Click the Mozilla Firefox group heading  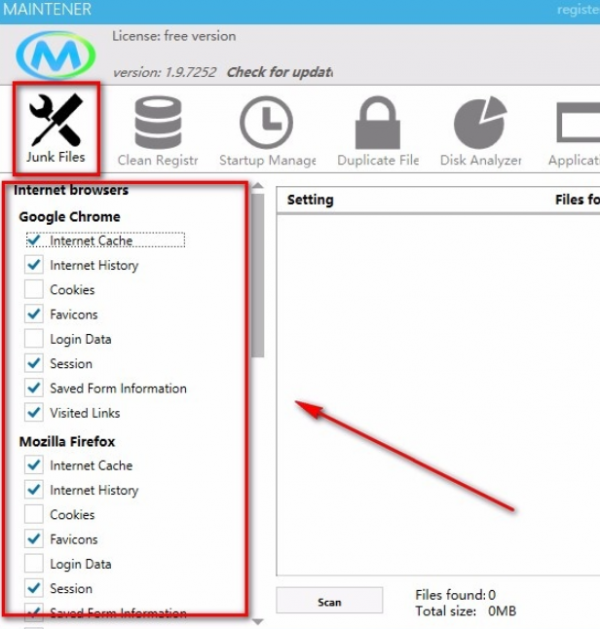67,442
